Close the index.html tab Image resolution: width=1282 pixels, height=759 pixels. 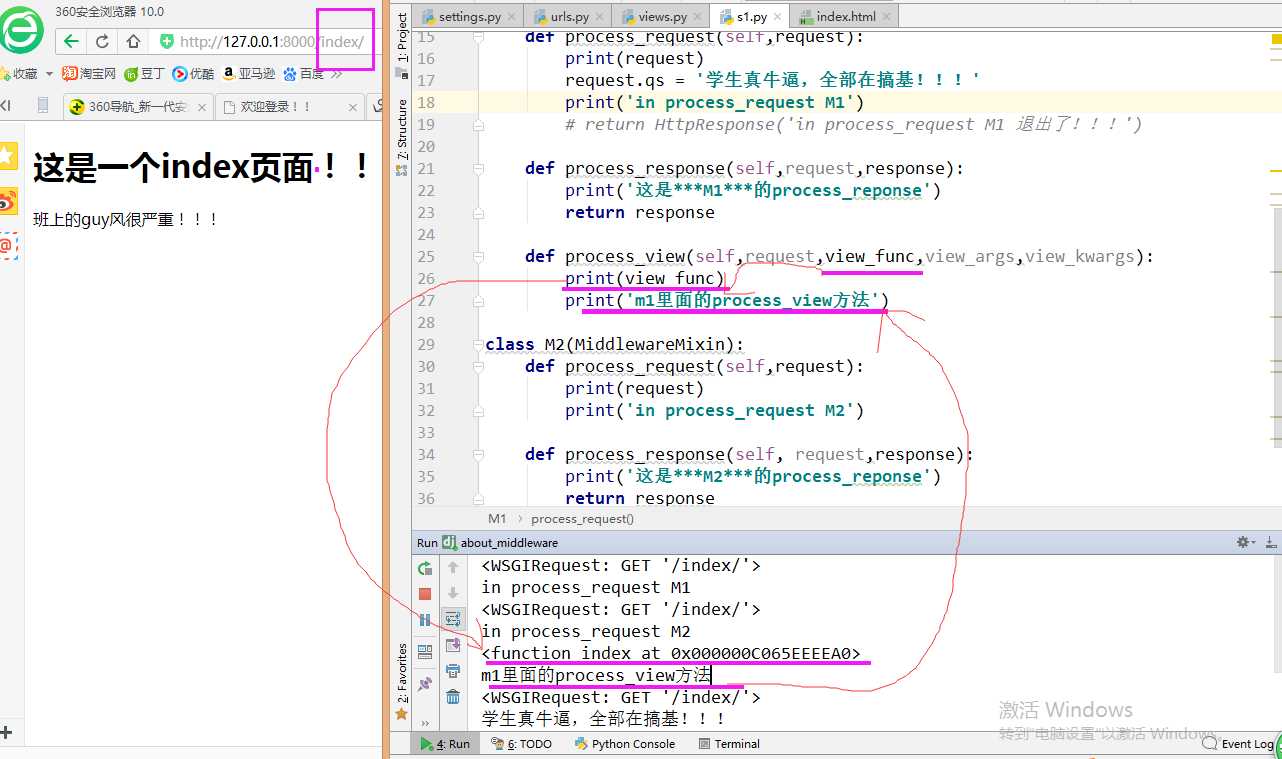tap(885, 17)
